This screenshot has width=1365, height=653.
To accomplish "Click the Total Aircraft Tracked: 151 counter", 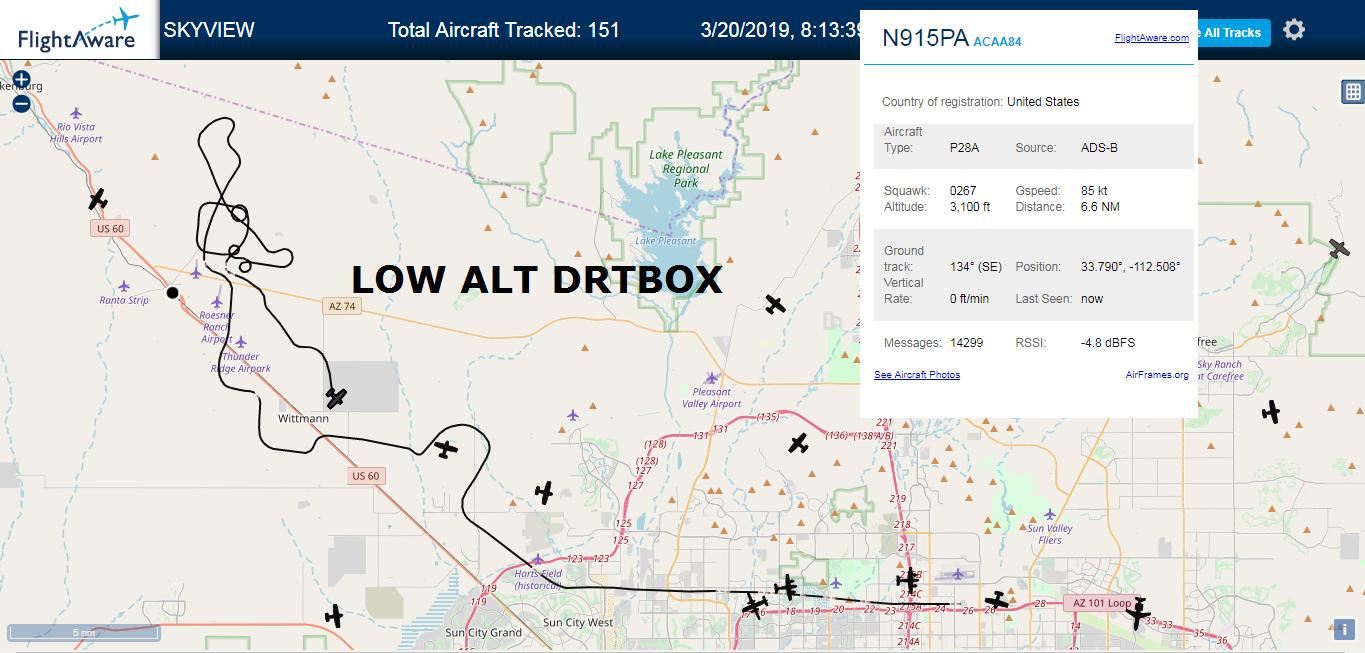I will click(x=504, y=30).
